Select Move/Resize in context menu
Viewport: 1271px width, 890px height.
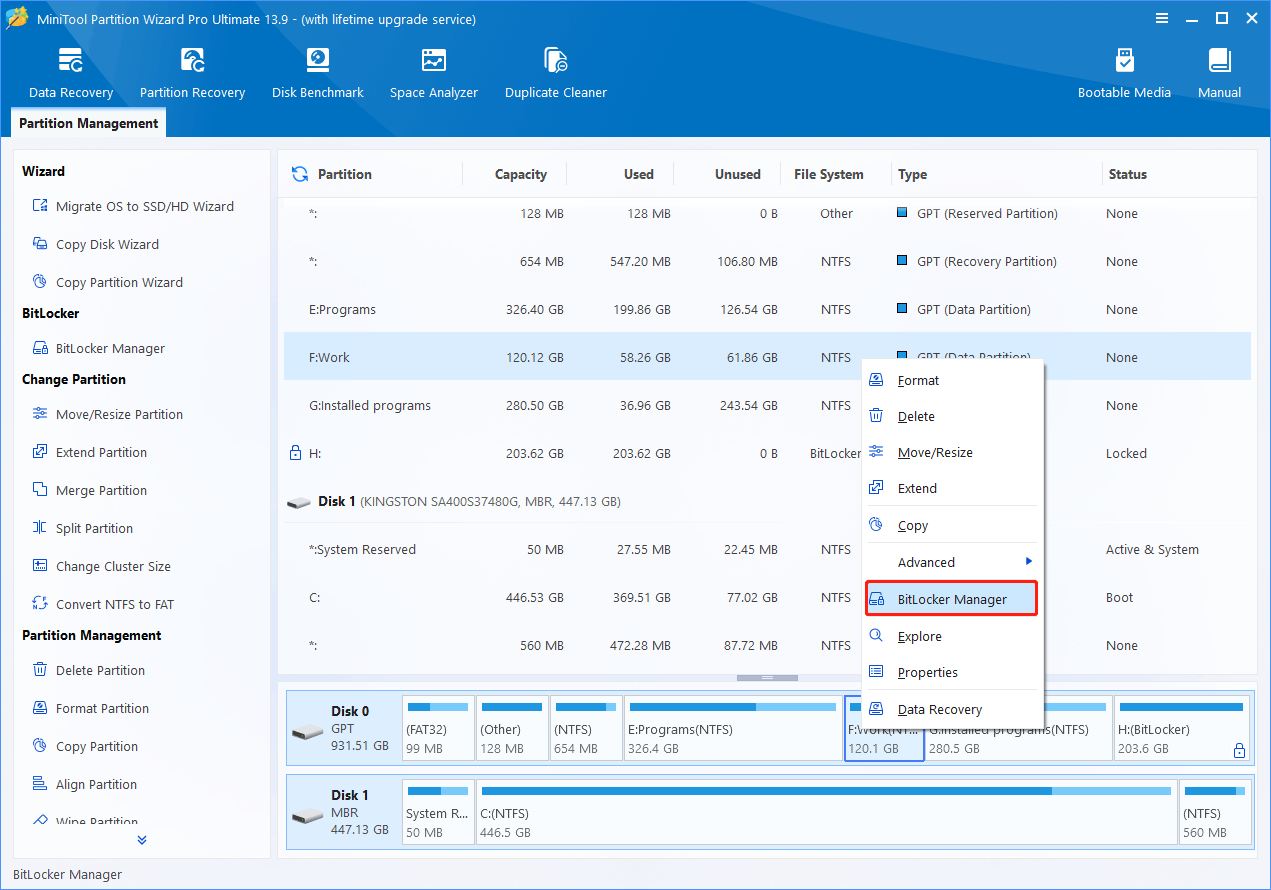[x=953, y=452]
